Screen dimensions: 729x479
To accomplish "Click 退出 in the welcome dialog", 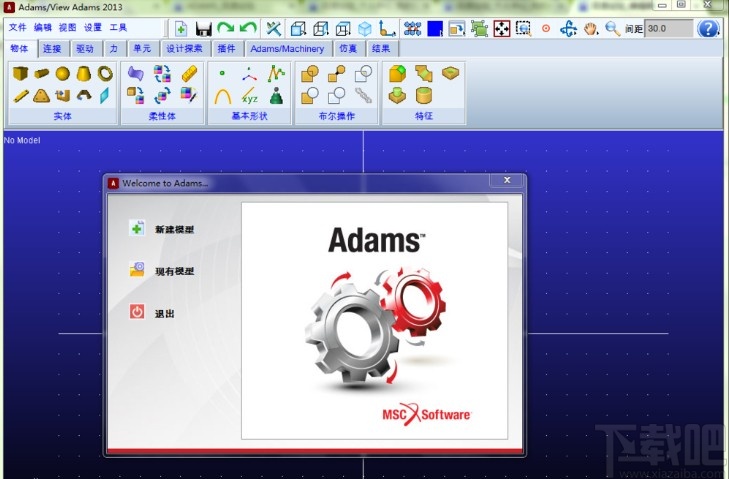I will point(164,313).
